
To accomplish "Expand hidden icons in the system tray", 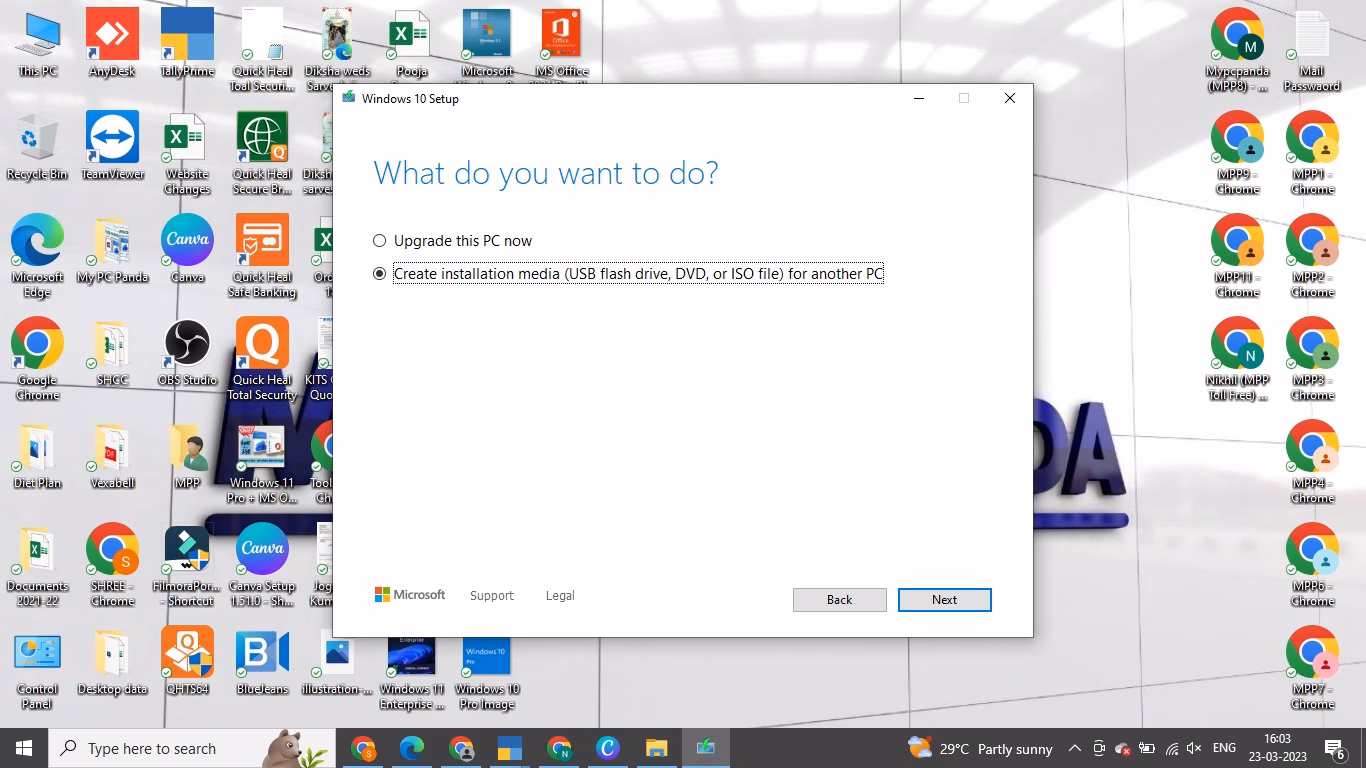I will tap(1074, 748).
